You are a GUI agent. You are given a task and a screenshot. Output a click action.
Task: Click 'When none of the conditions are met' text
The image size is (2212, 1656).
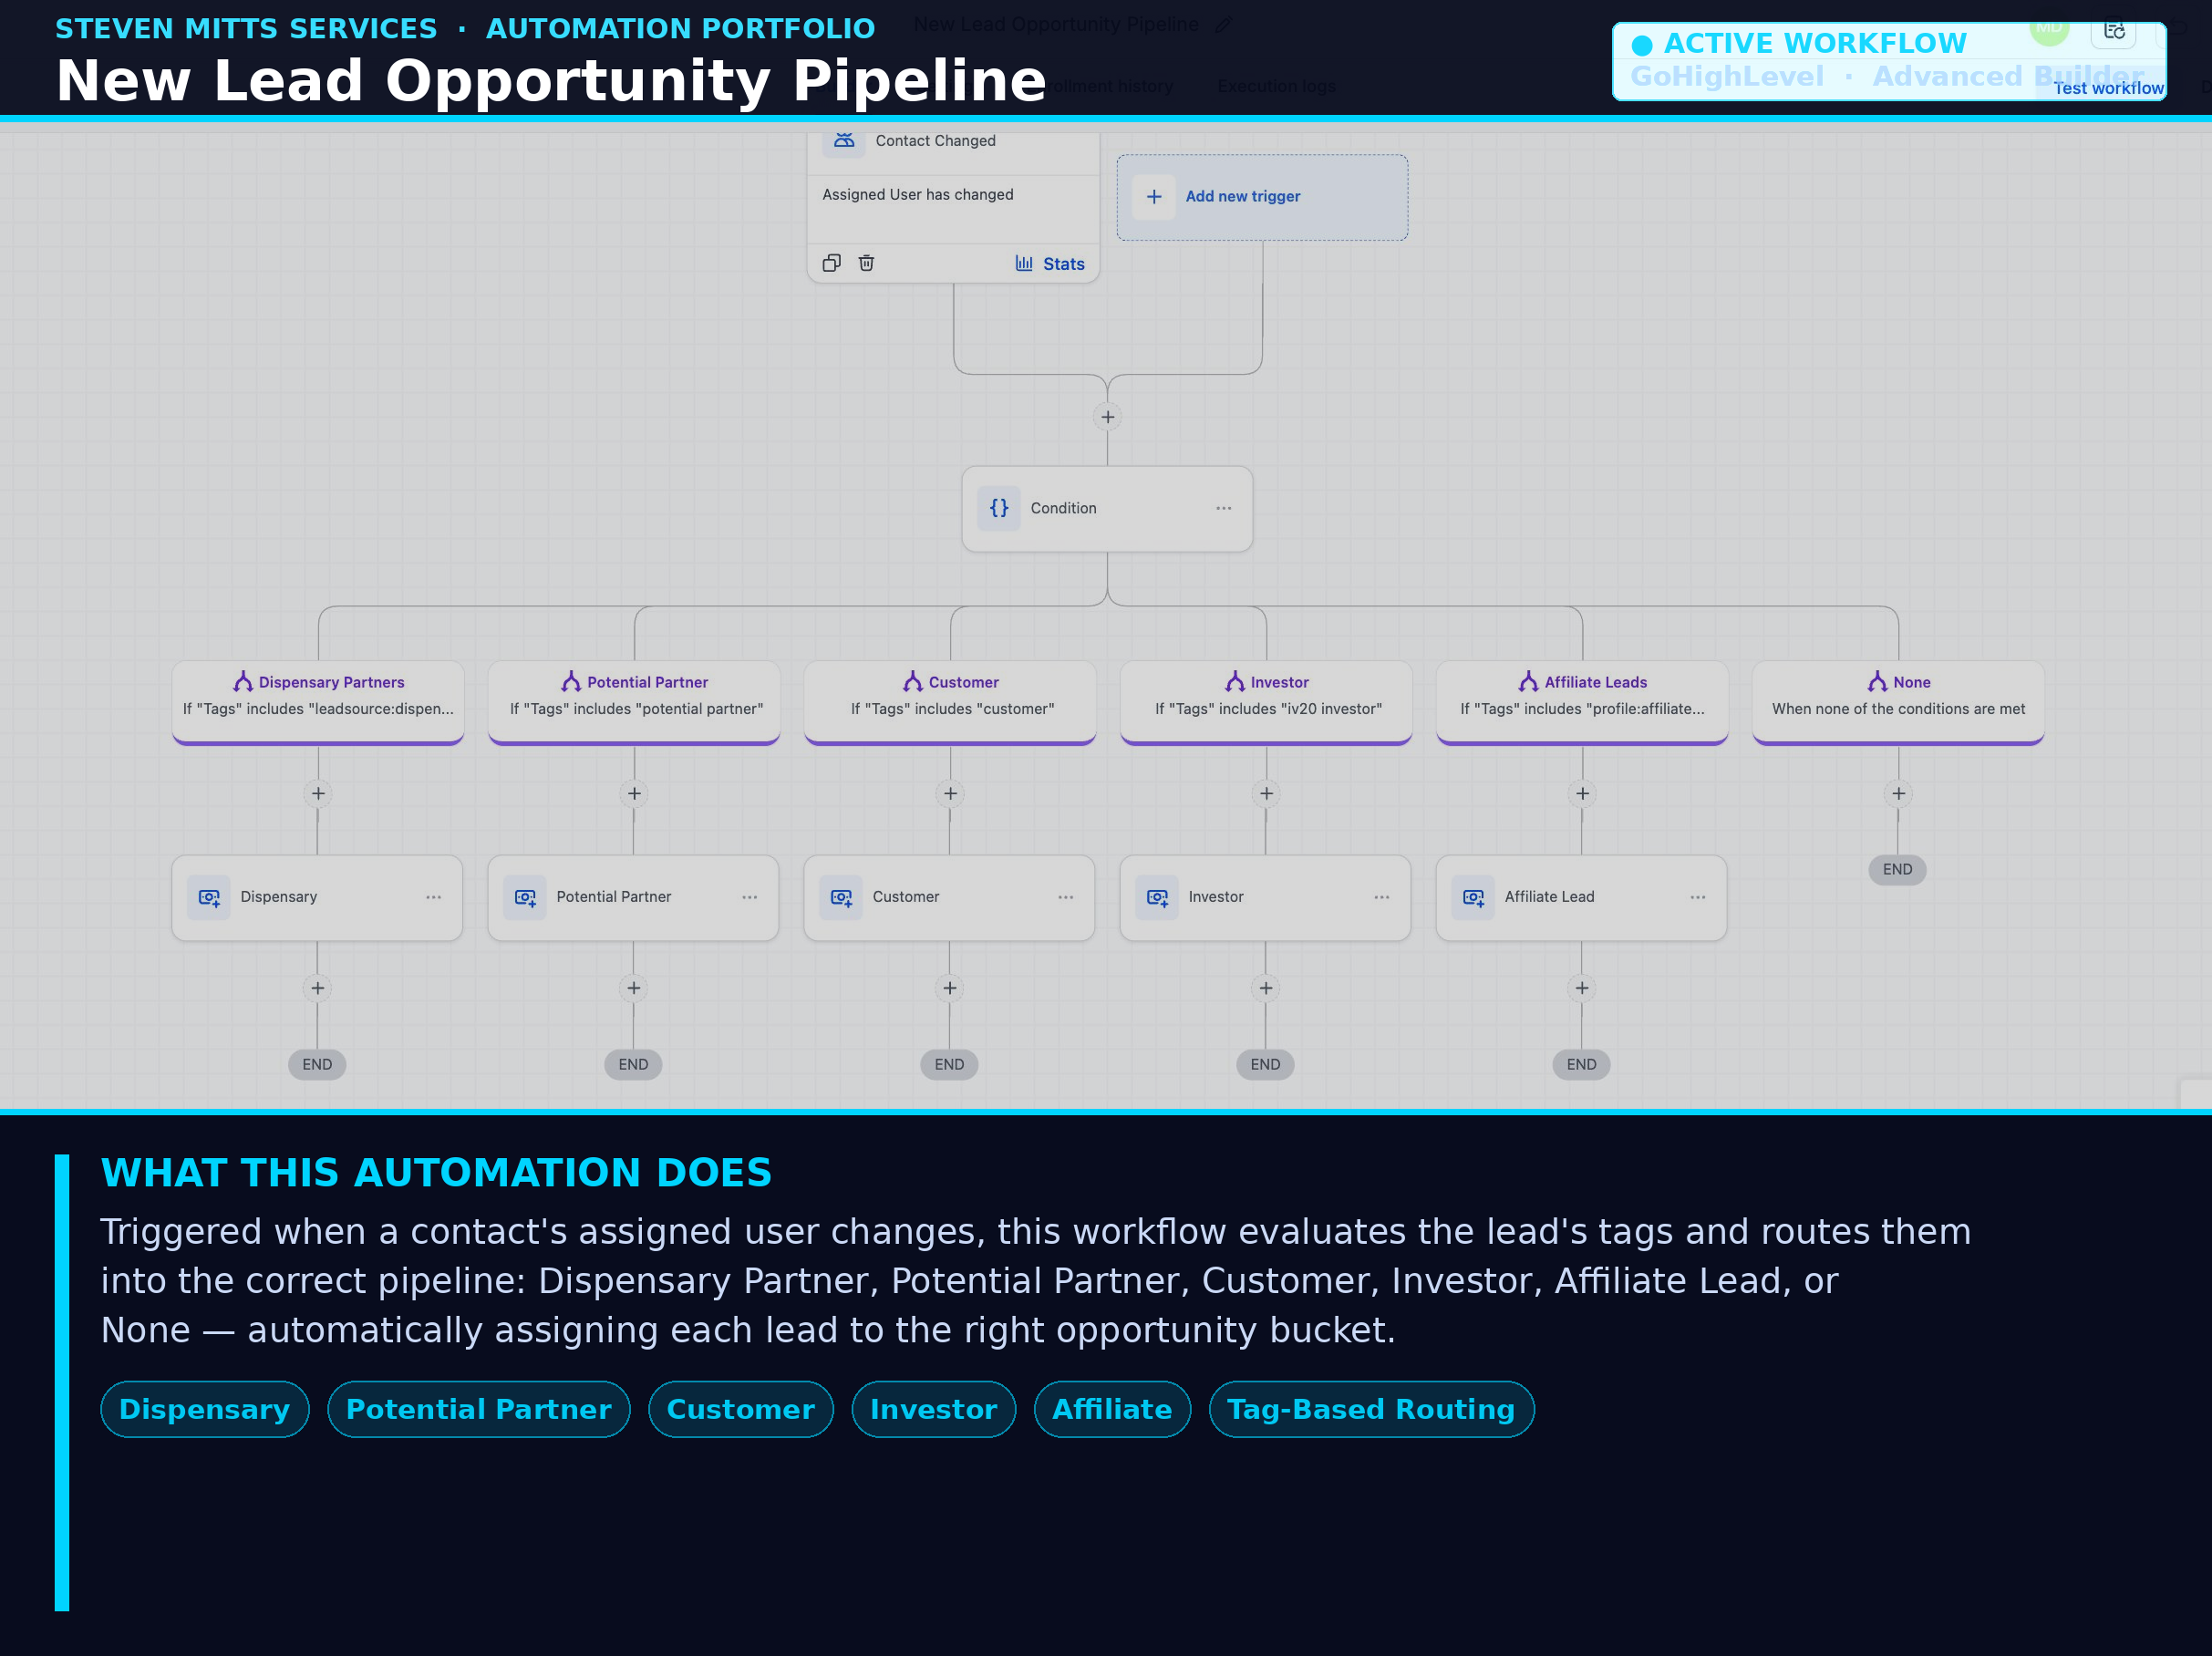(1898, 709)
